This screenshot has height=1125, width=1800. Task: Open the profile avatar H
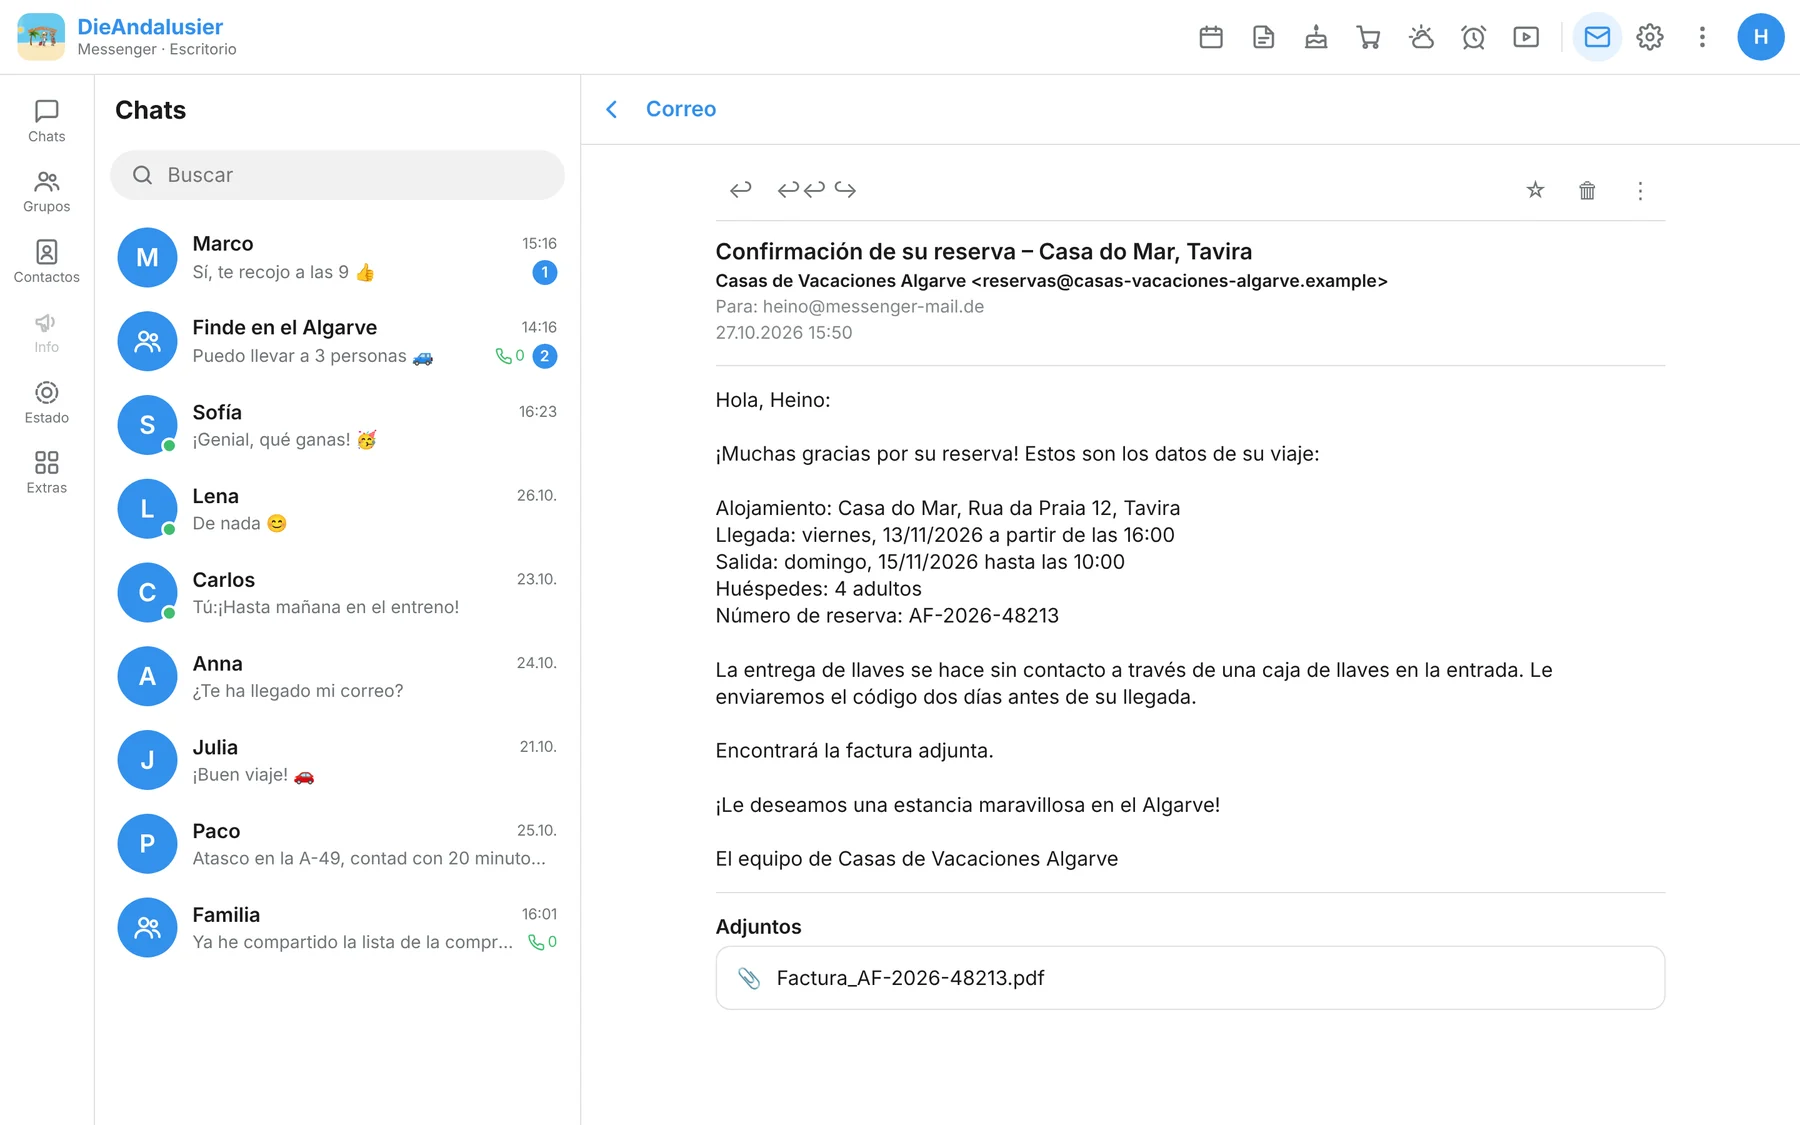coord(1761,37)
